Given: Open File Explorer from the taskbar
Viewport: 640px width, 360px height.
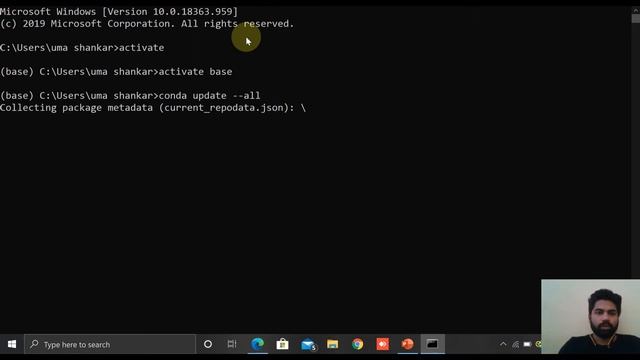Looking at the screenshot, I should 333,344.
